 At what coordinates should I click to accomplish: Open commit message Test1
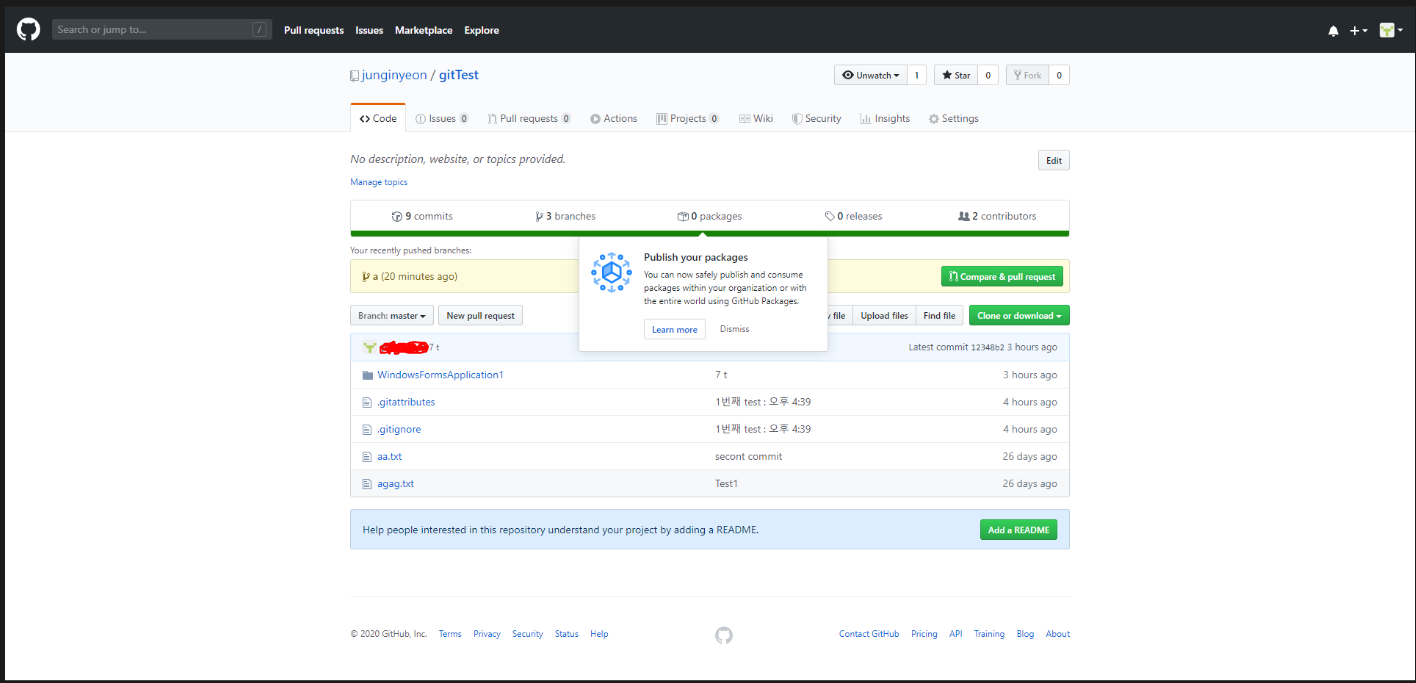click(726, 483)
